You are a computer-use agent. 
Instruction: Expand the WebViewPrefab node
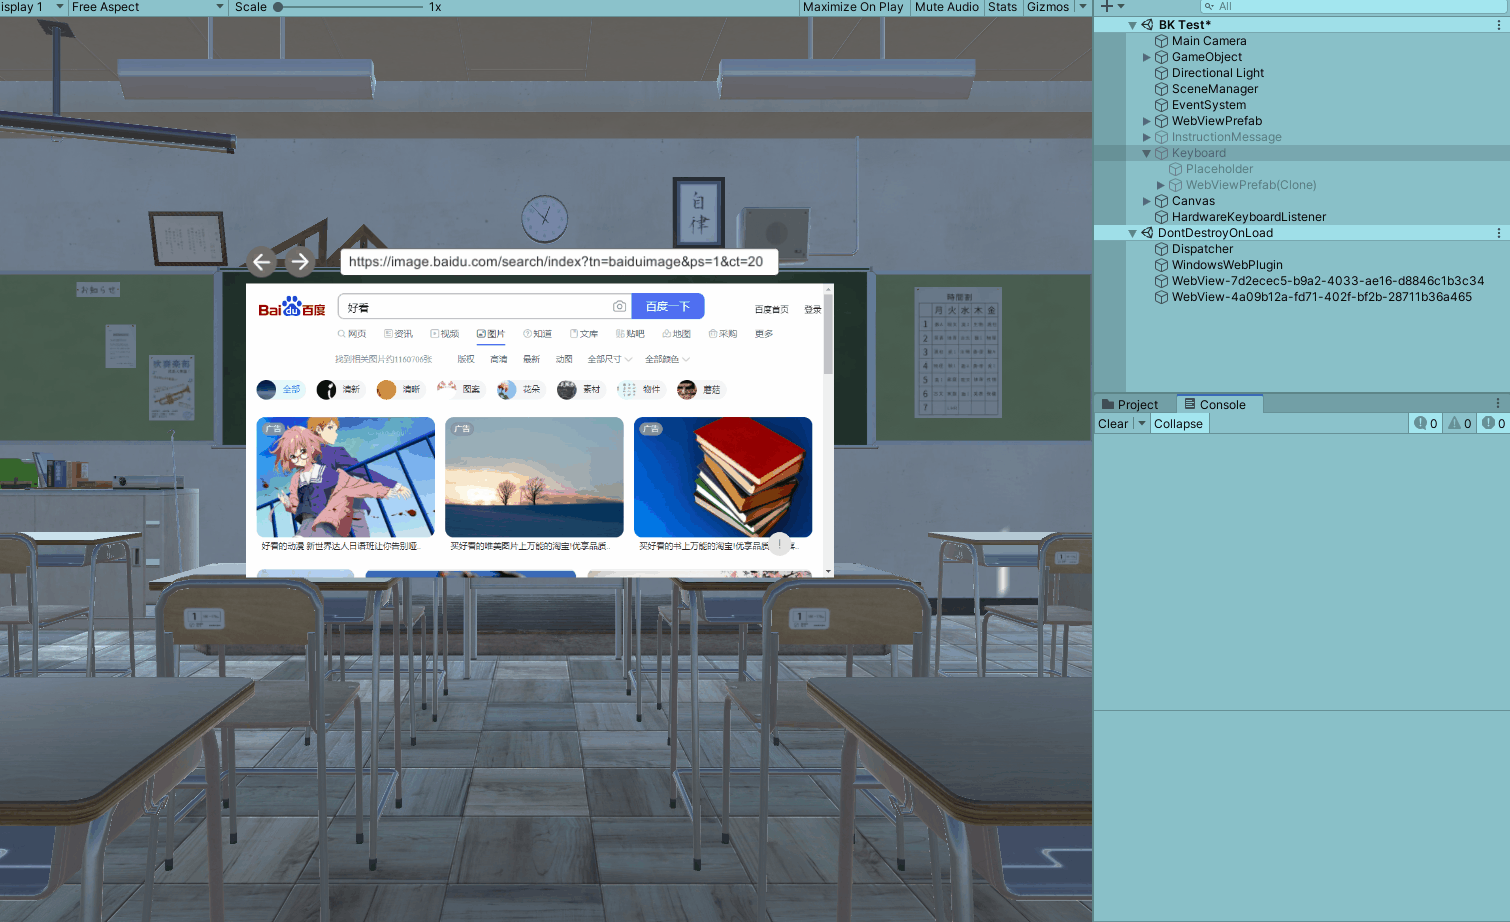click(x=1147, y=121)
